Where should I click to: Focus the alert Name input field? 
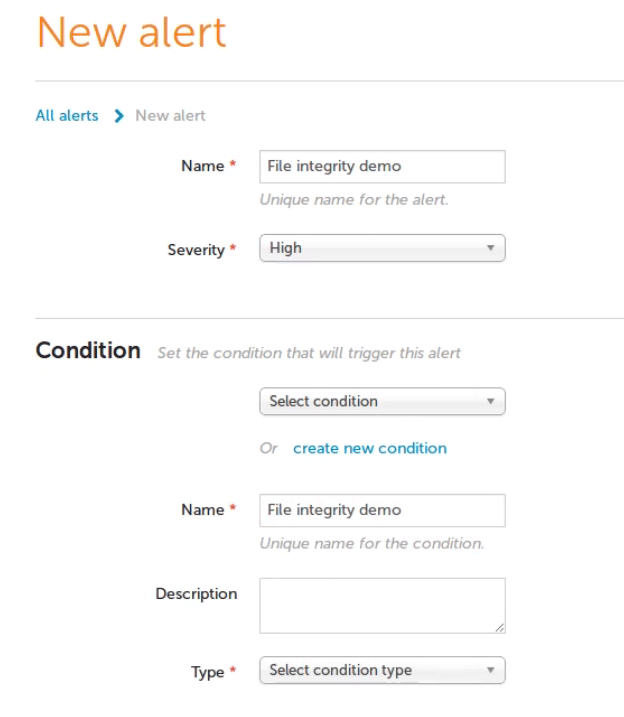(382, 167)
